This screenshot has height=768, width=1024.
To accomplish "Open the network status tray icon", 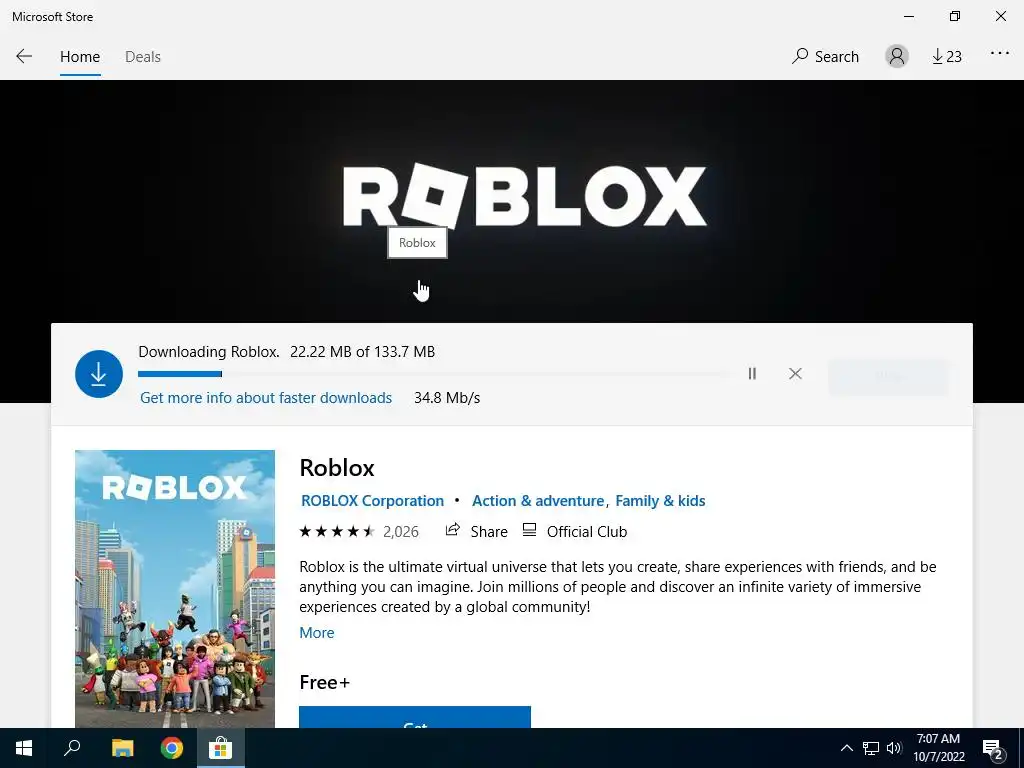I will 871,748.
